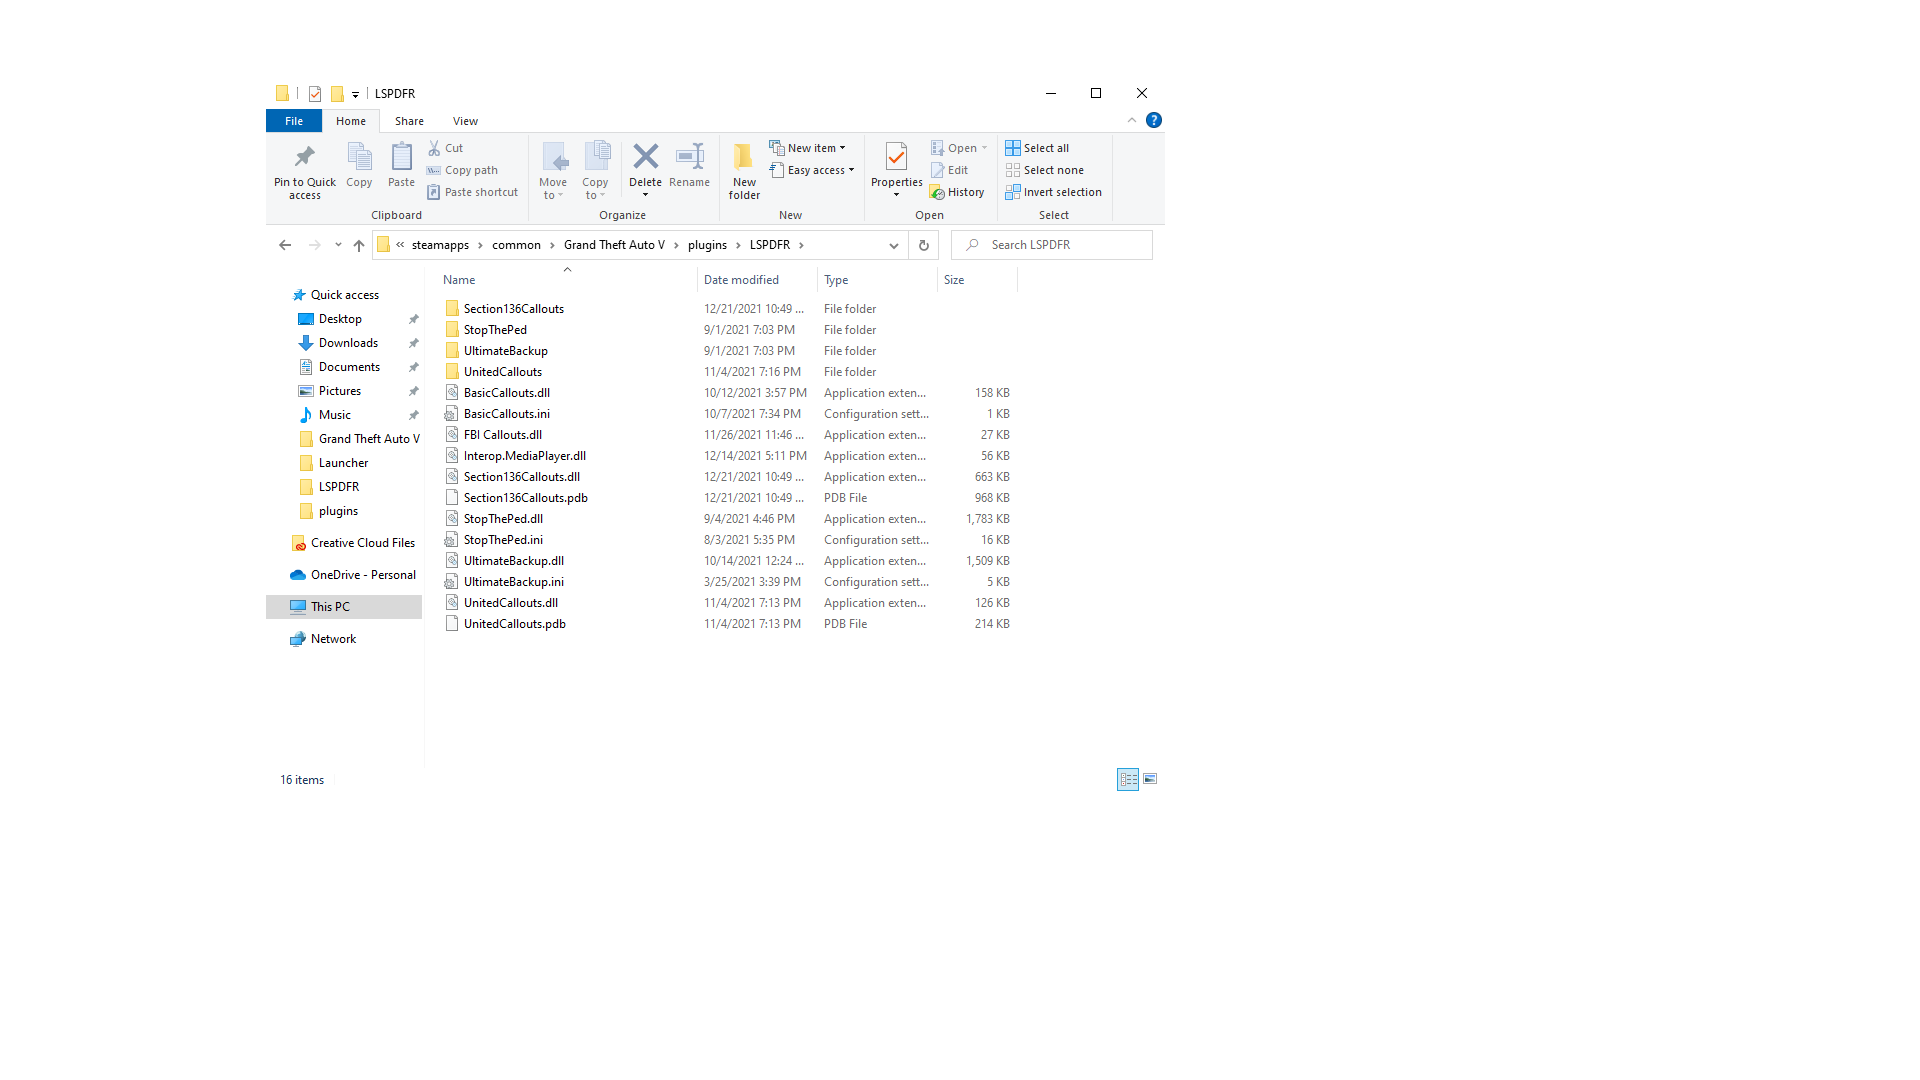The height and width of the screenshot is (1080, 1920).
Task: Switch to the View ribbon tab
Action: 465,121
